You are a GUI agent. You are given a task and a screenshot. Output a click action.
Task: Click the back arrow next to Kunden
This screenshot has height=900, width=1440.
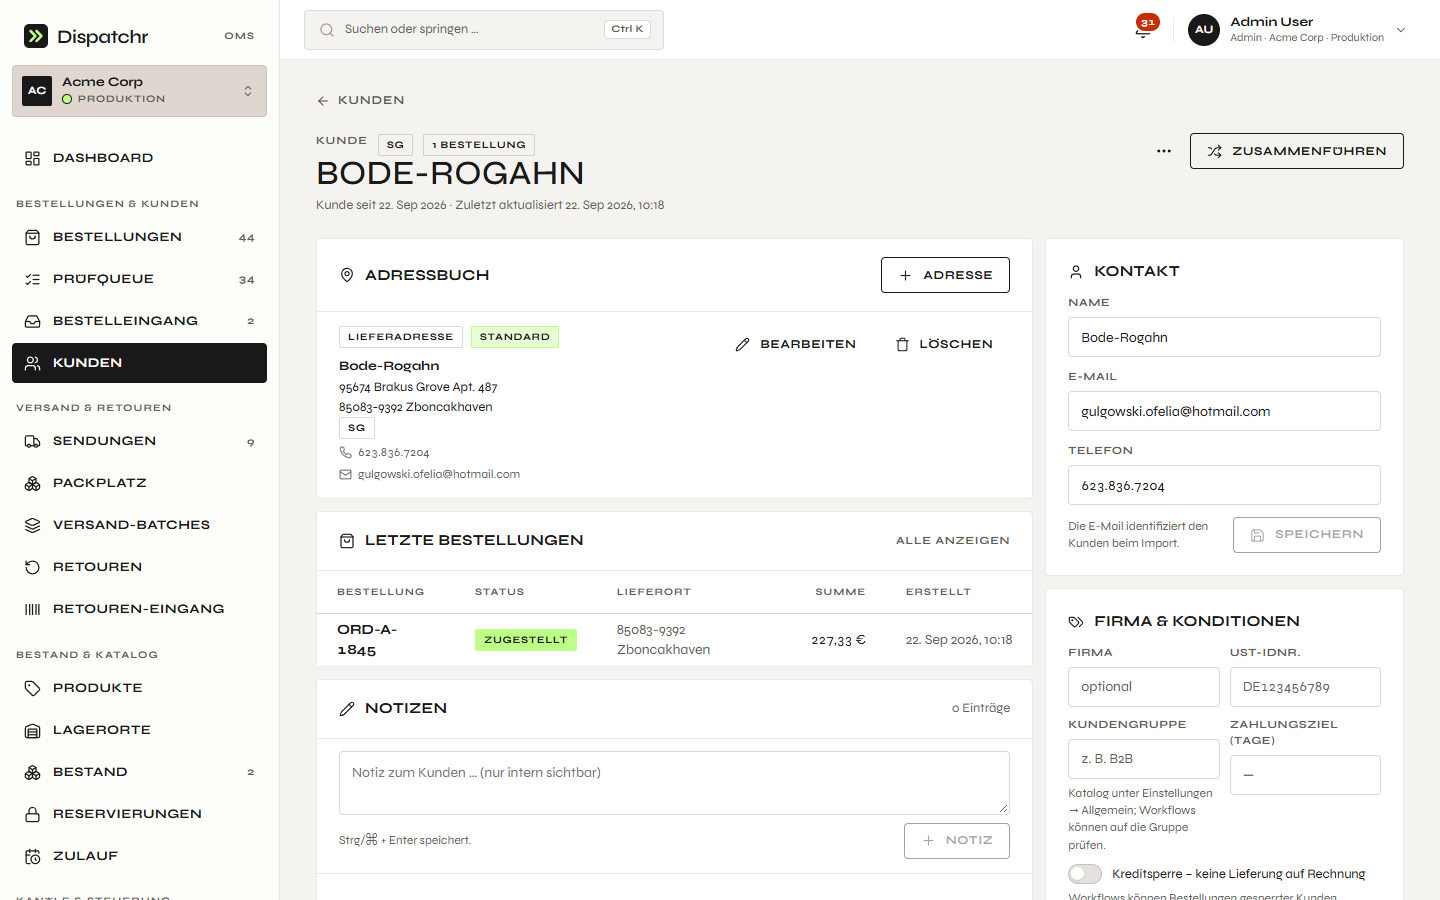tap(323, 100)
